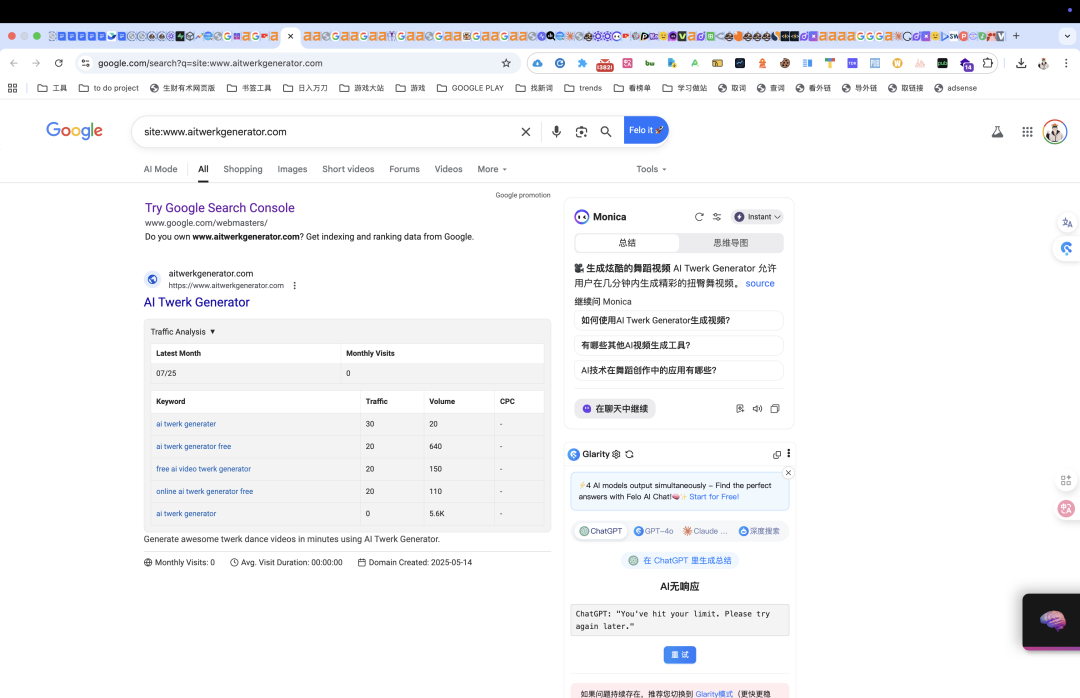Expand the Instant model dropdown
The height and width of the screenshot is (698, 1080).
[x=757, y=216]
